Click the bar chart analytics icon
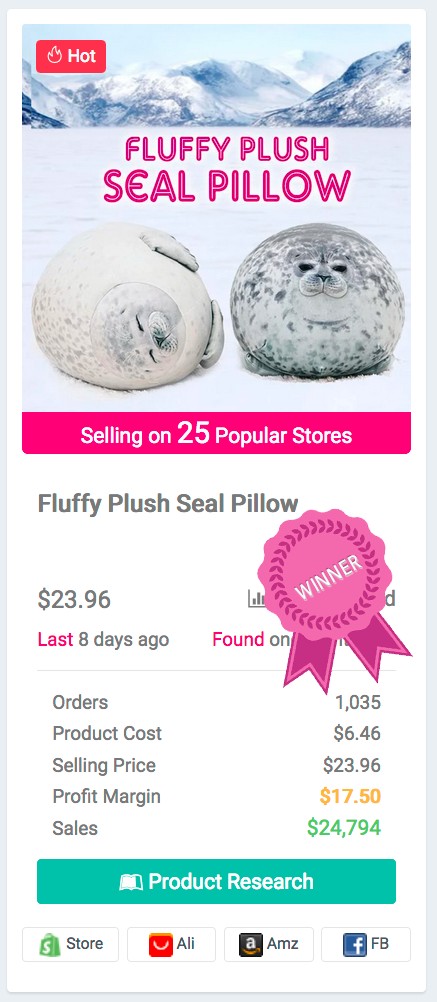The image size is (437, 1002). pos(256,598)
